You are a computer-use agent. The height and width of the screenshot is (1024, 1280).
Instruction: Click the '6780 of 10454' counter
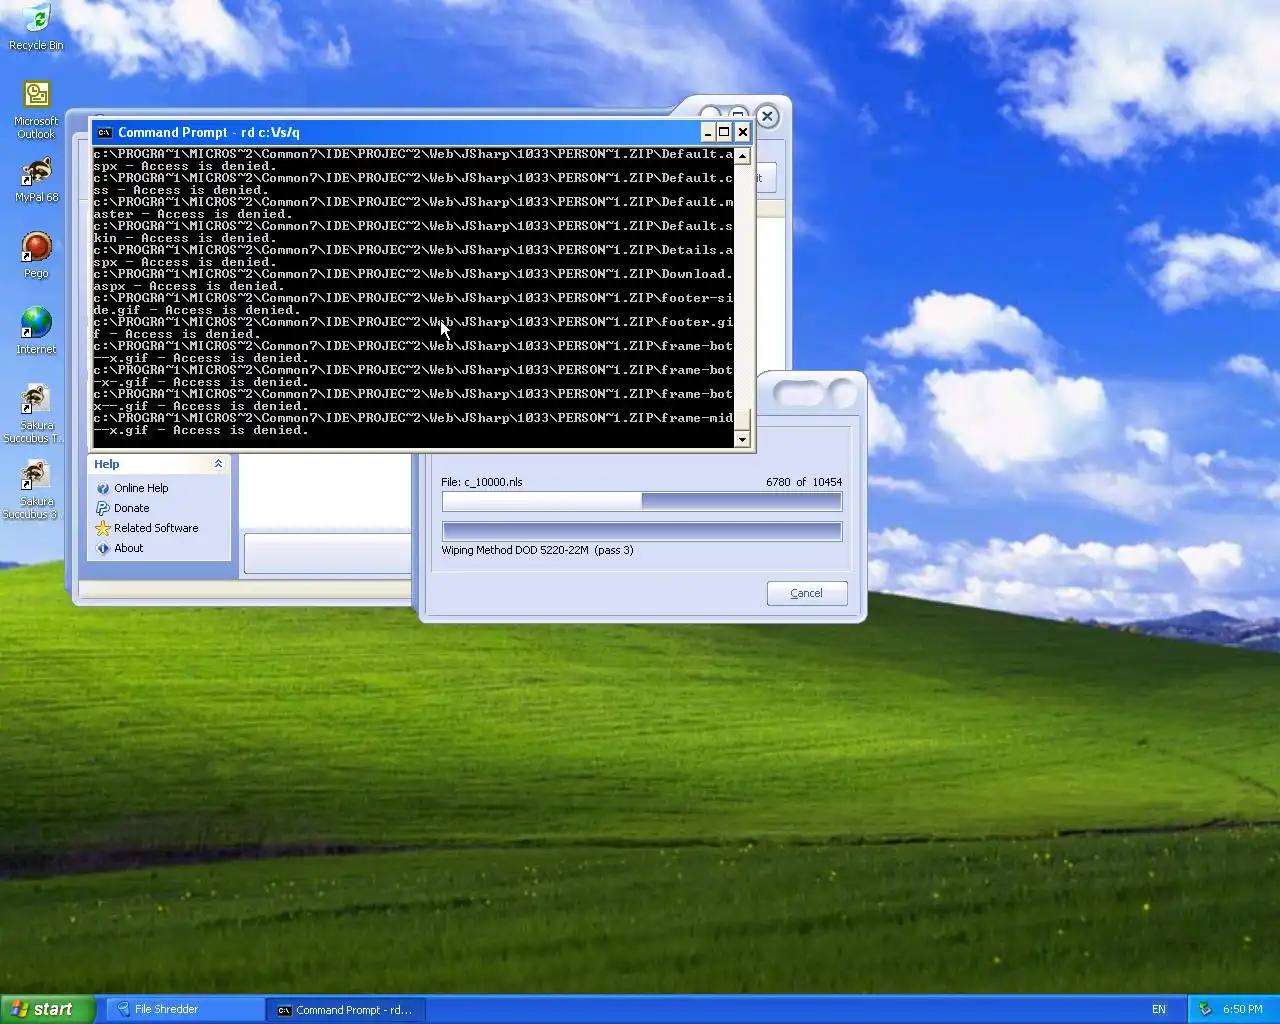pos(804,482)
